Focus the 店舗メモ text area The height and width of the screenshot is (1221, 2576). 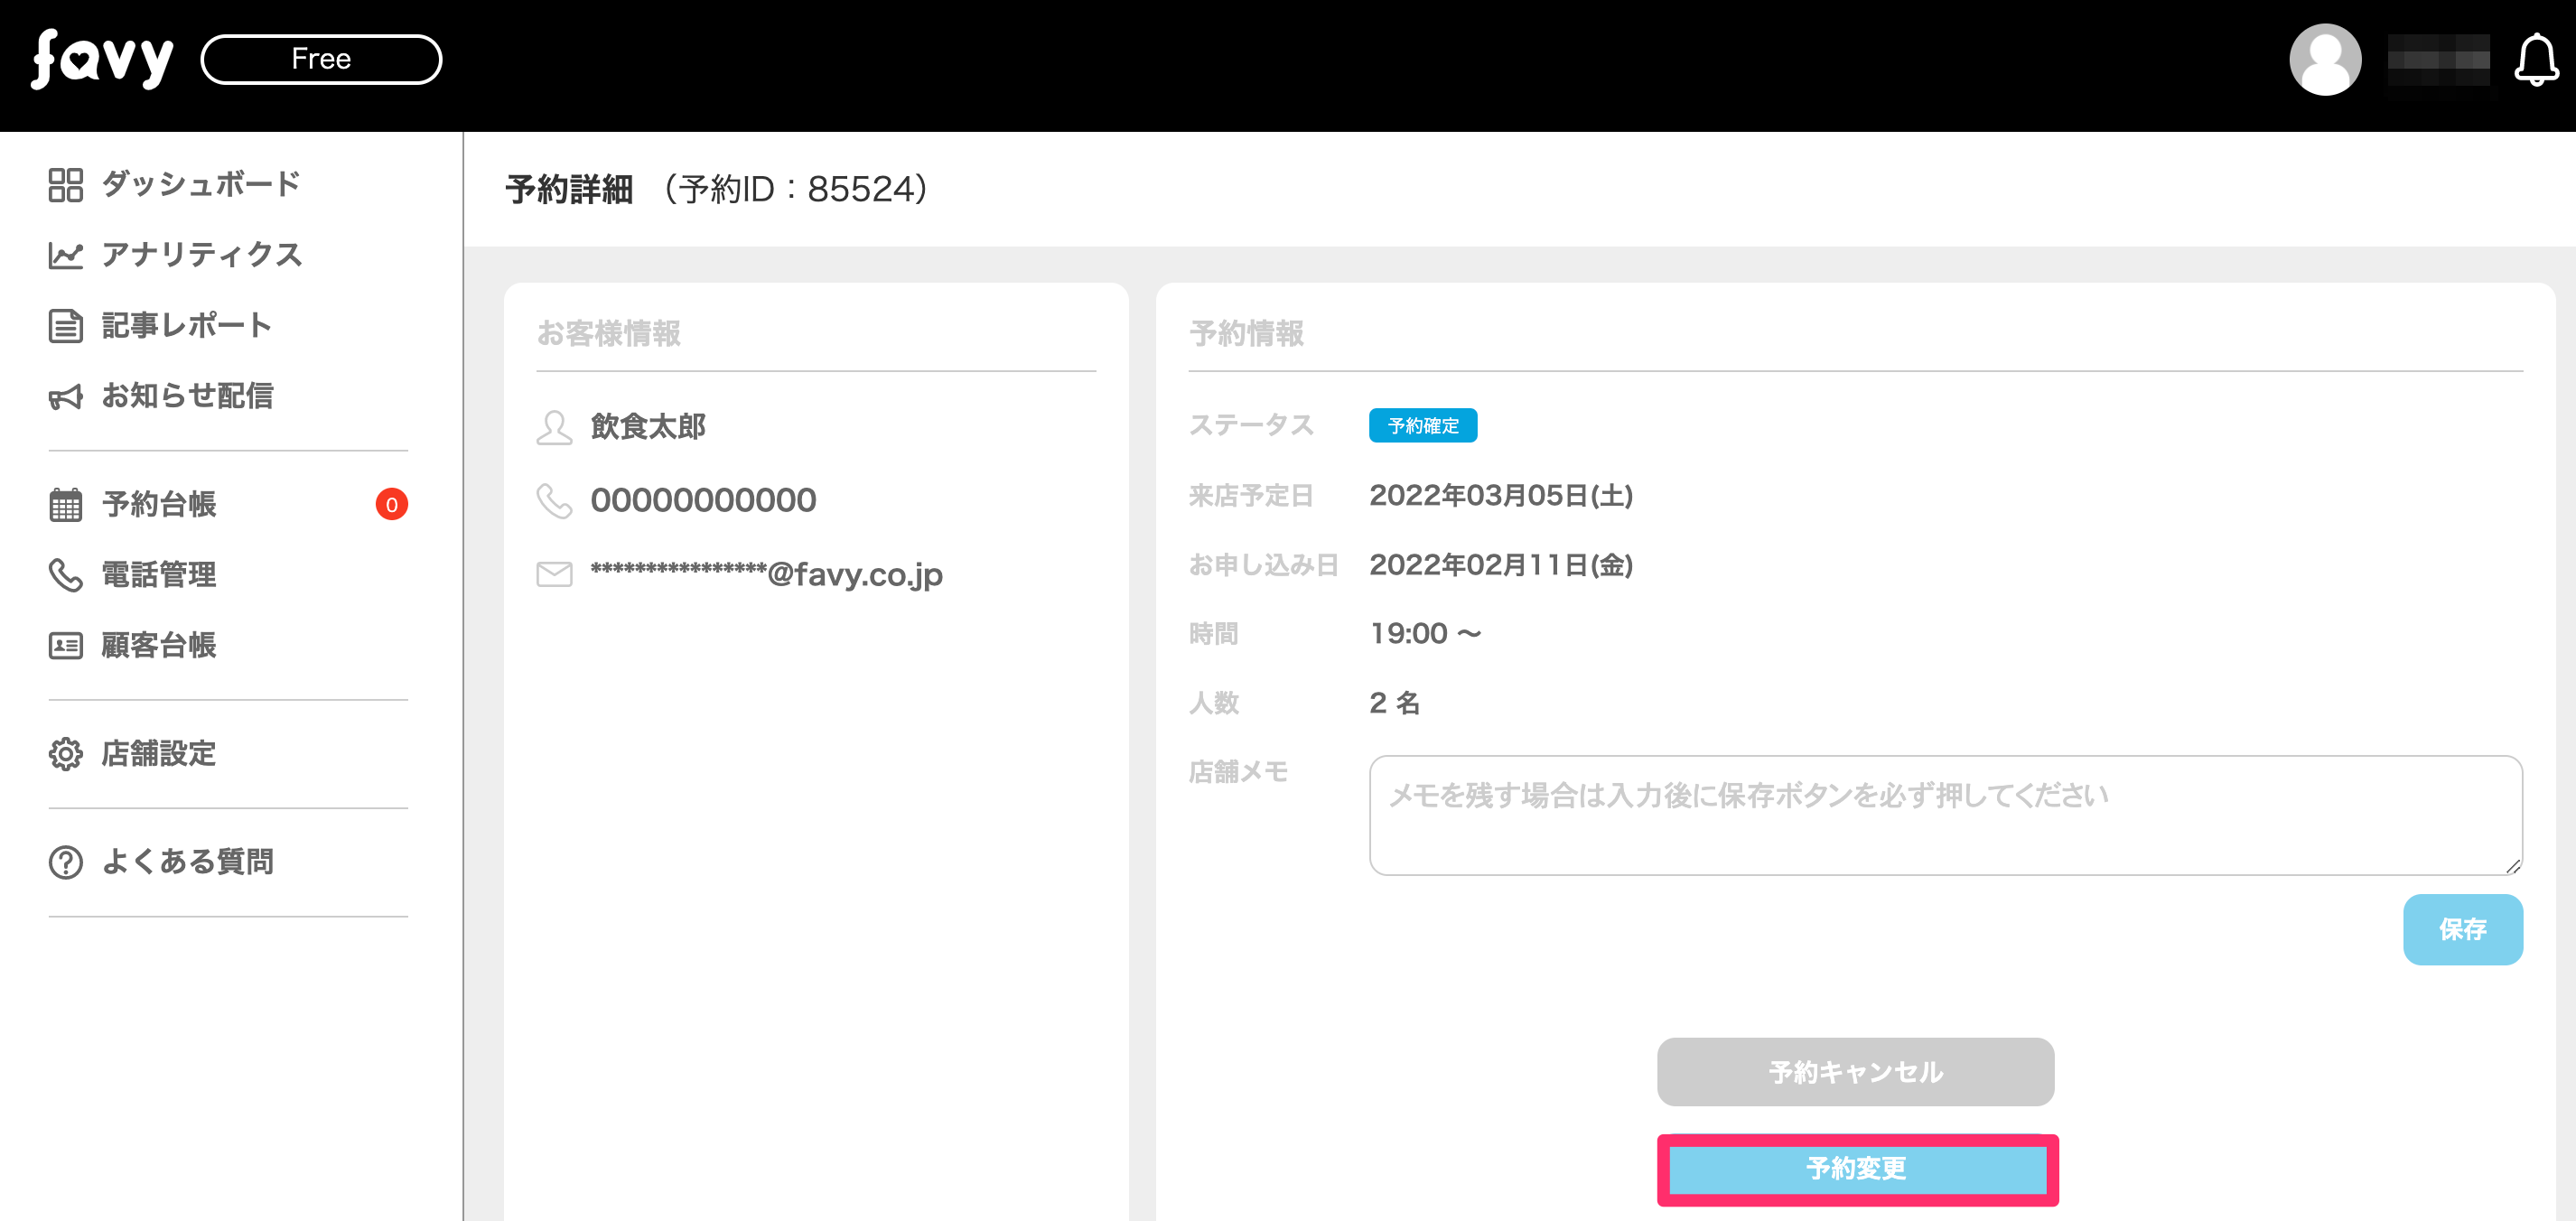[1945, 815]
